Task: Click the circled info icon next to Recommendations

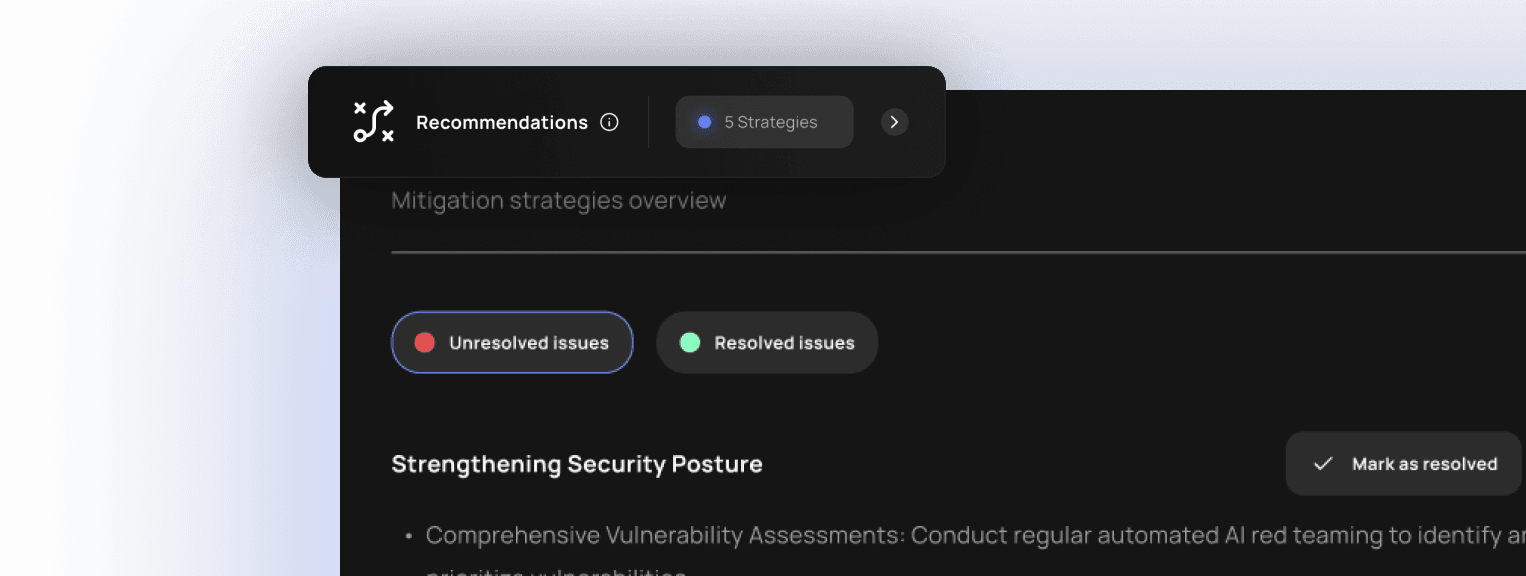Action: 610,122
